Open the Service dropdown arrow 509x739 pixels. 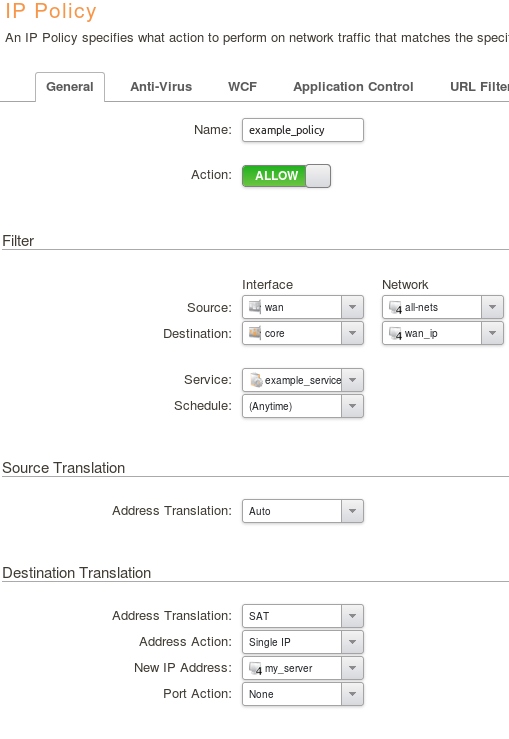pyautogui.click(x=353, y=380)
